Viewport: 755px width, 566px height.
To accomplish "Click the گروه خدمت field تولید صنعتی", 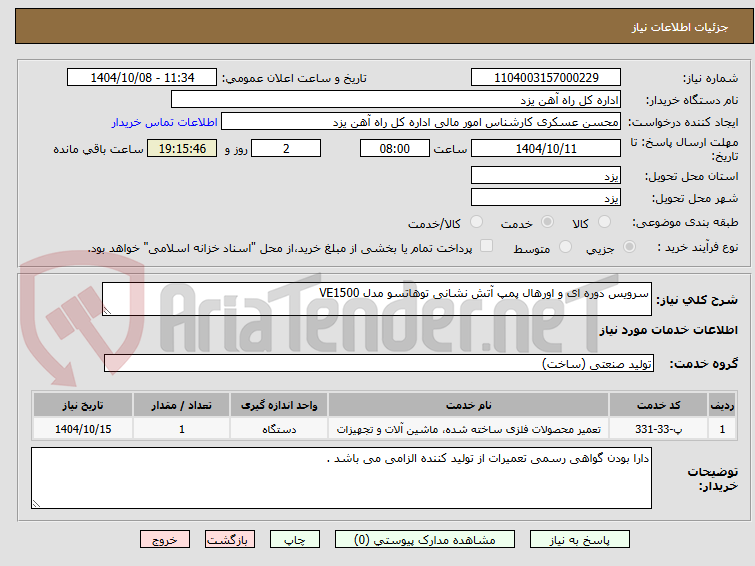I will coord(379,363).
